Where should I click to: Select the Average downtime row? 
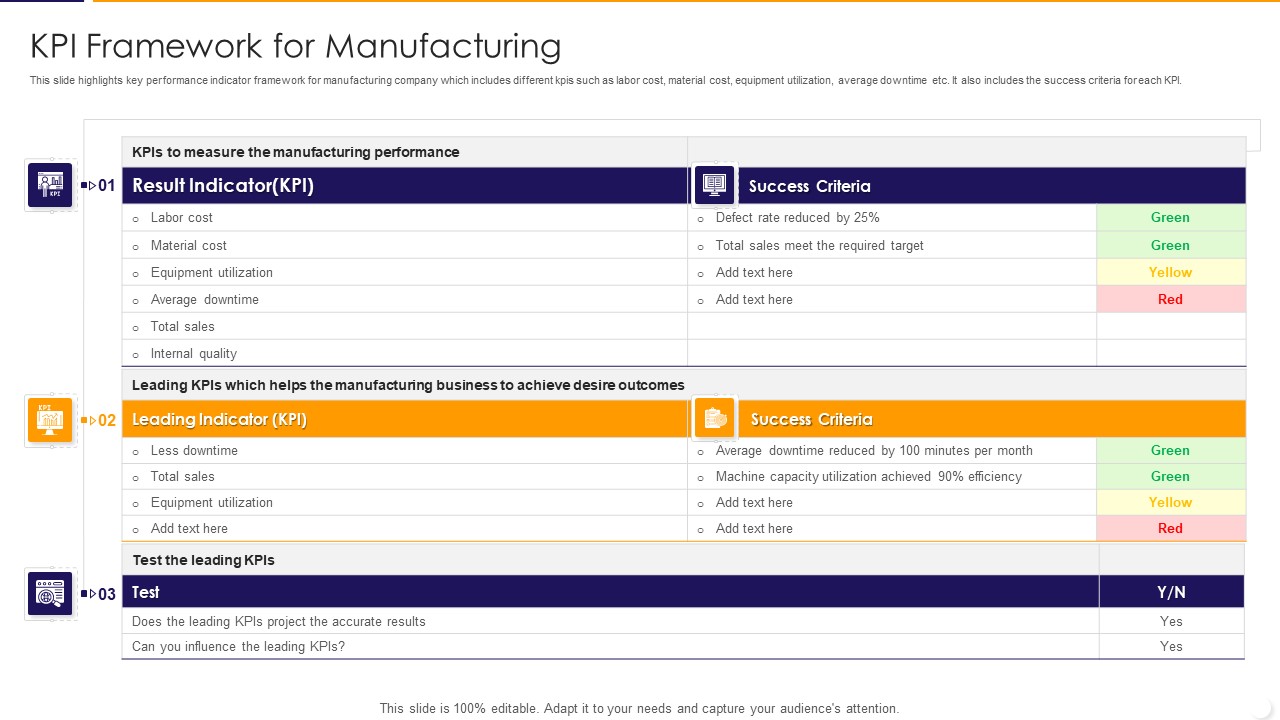405,299
